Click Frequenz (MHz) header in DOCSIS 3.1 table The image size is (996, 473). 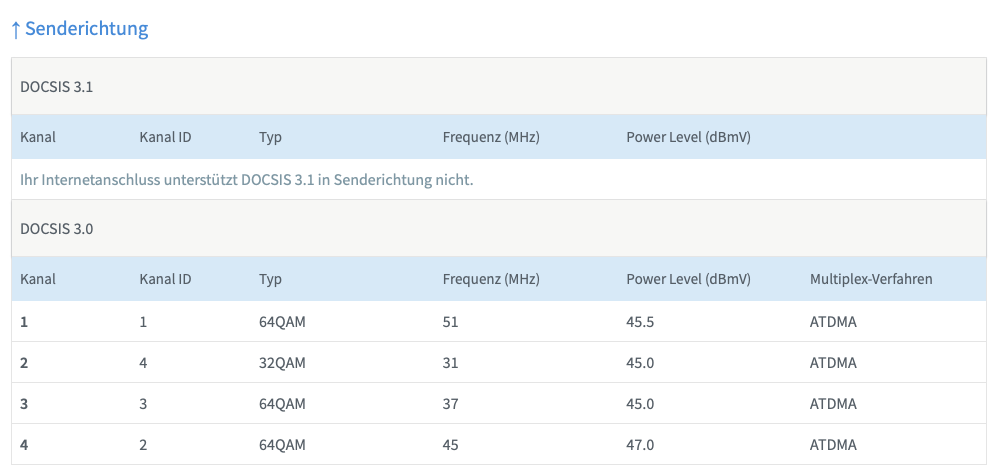point(491,137)
